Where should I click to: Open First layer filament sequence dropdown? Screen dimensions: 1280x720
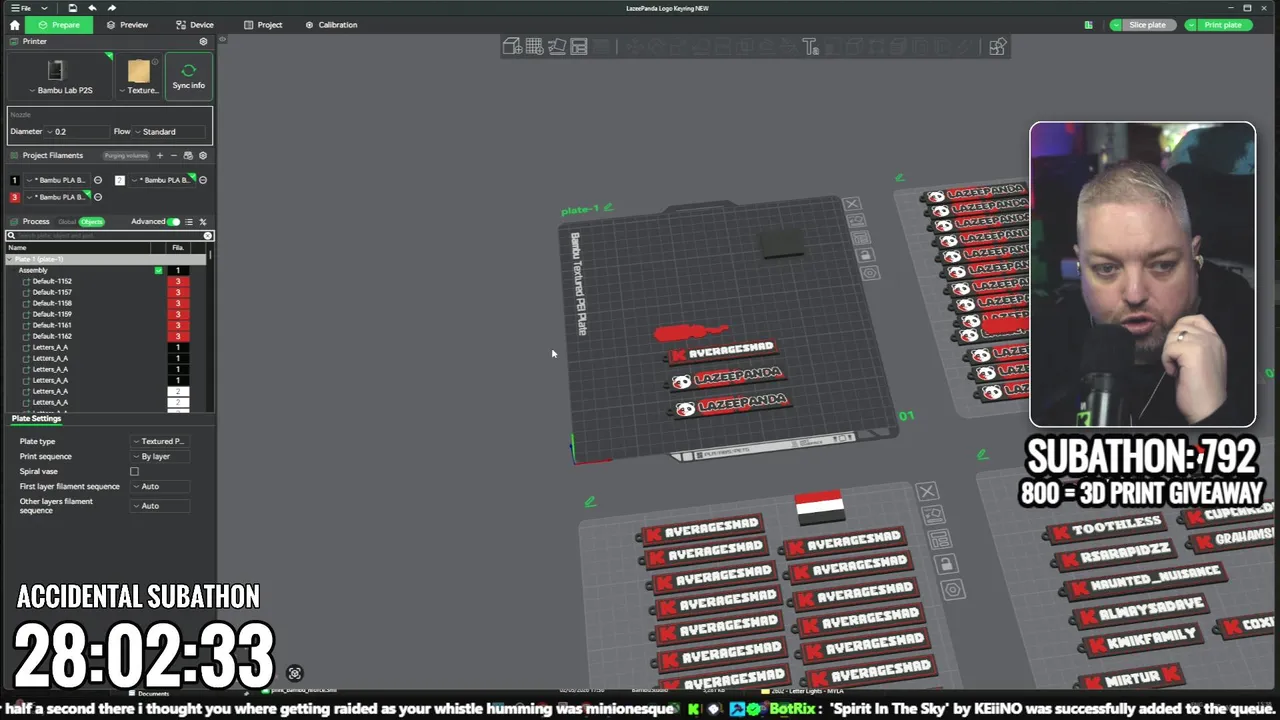(x=160, y=486)
